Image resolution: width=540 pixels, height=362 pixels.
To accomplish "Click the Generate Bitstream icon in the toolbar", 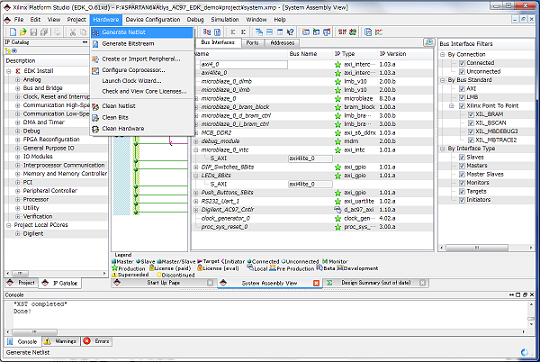I will tap(217, 32).
